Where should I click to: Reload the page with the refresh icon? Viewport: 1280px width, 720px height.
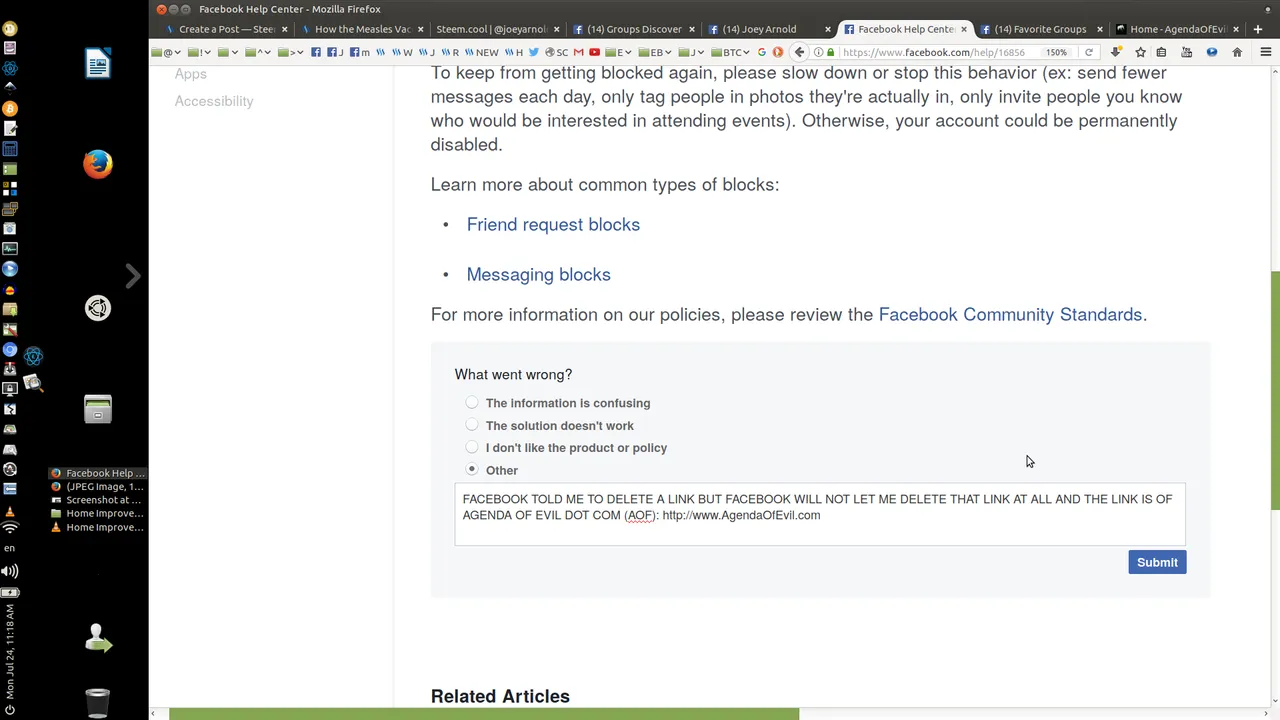[x=1089, y=52]
